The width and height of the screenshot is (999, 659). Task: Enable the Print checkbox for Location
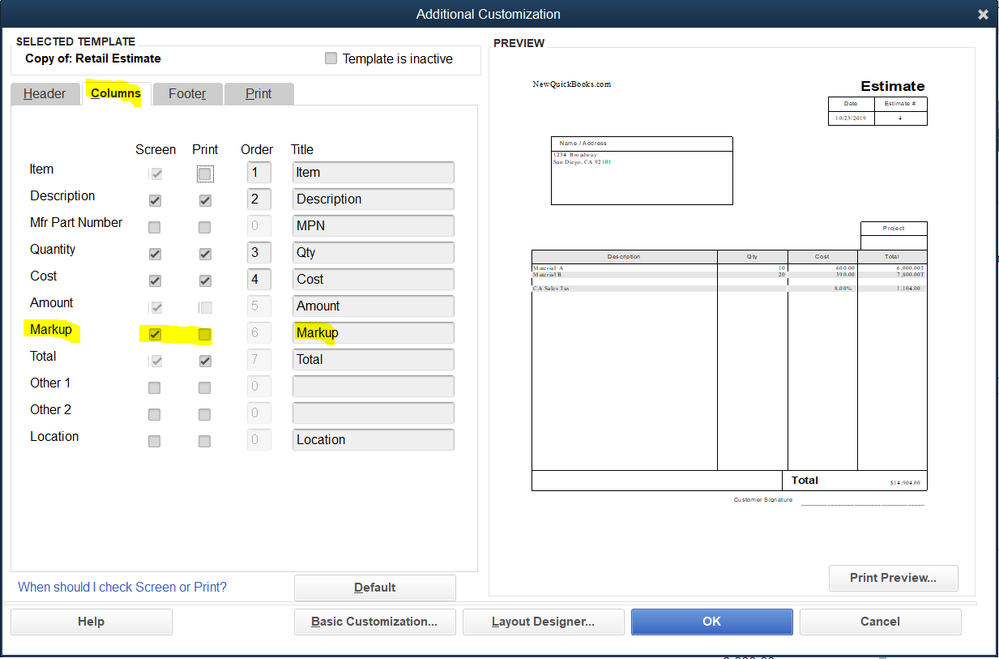[x=205, y=441]
